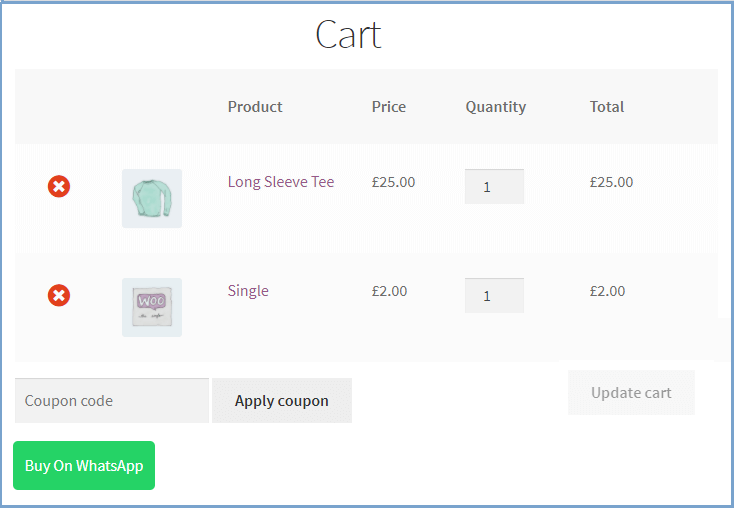The width and height of the screenshot is (734, 508).
Task: Open Single product thumbnail image
Action: (x=152, y=308)
